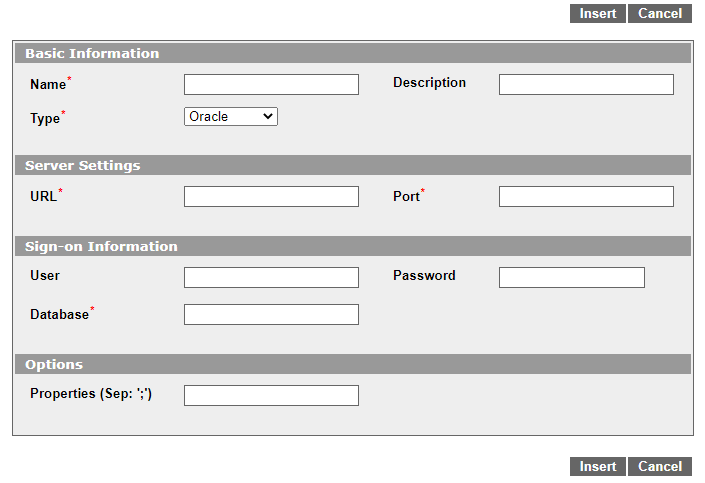Click the Database field label
Screen dimensions: 705x483
pos(59,314)
